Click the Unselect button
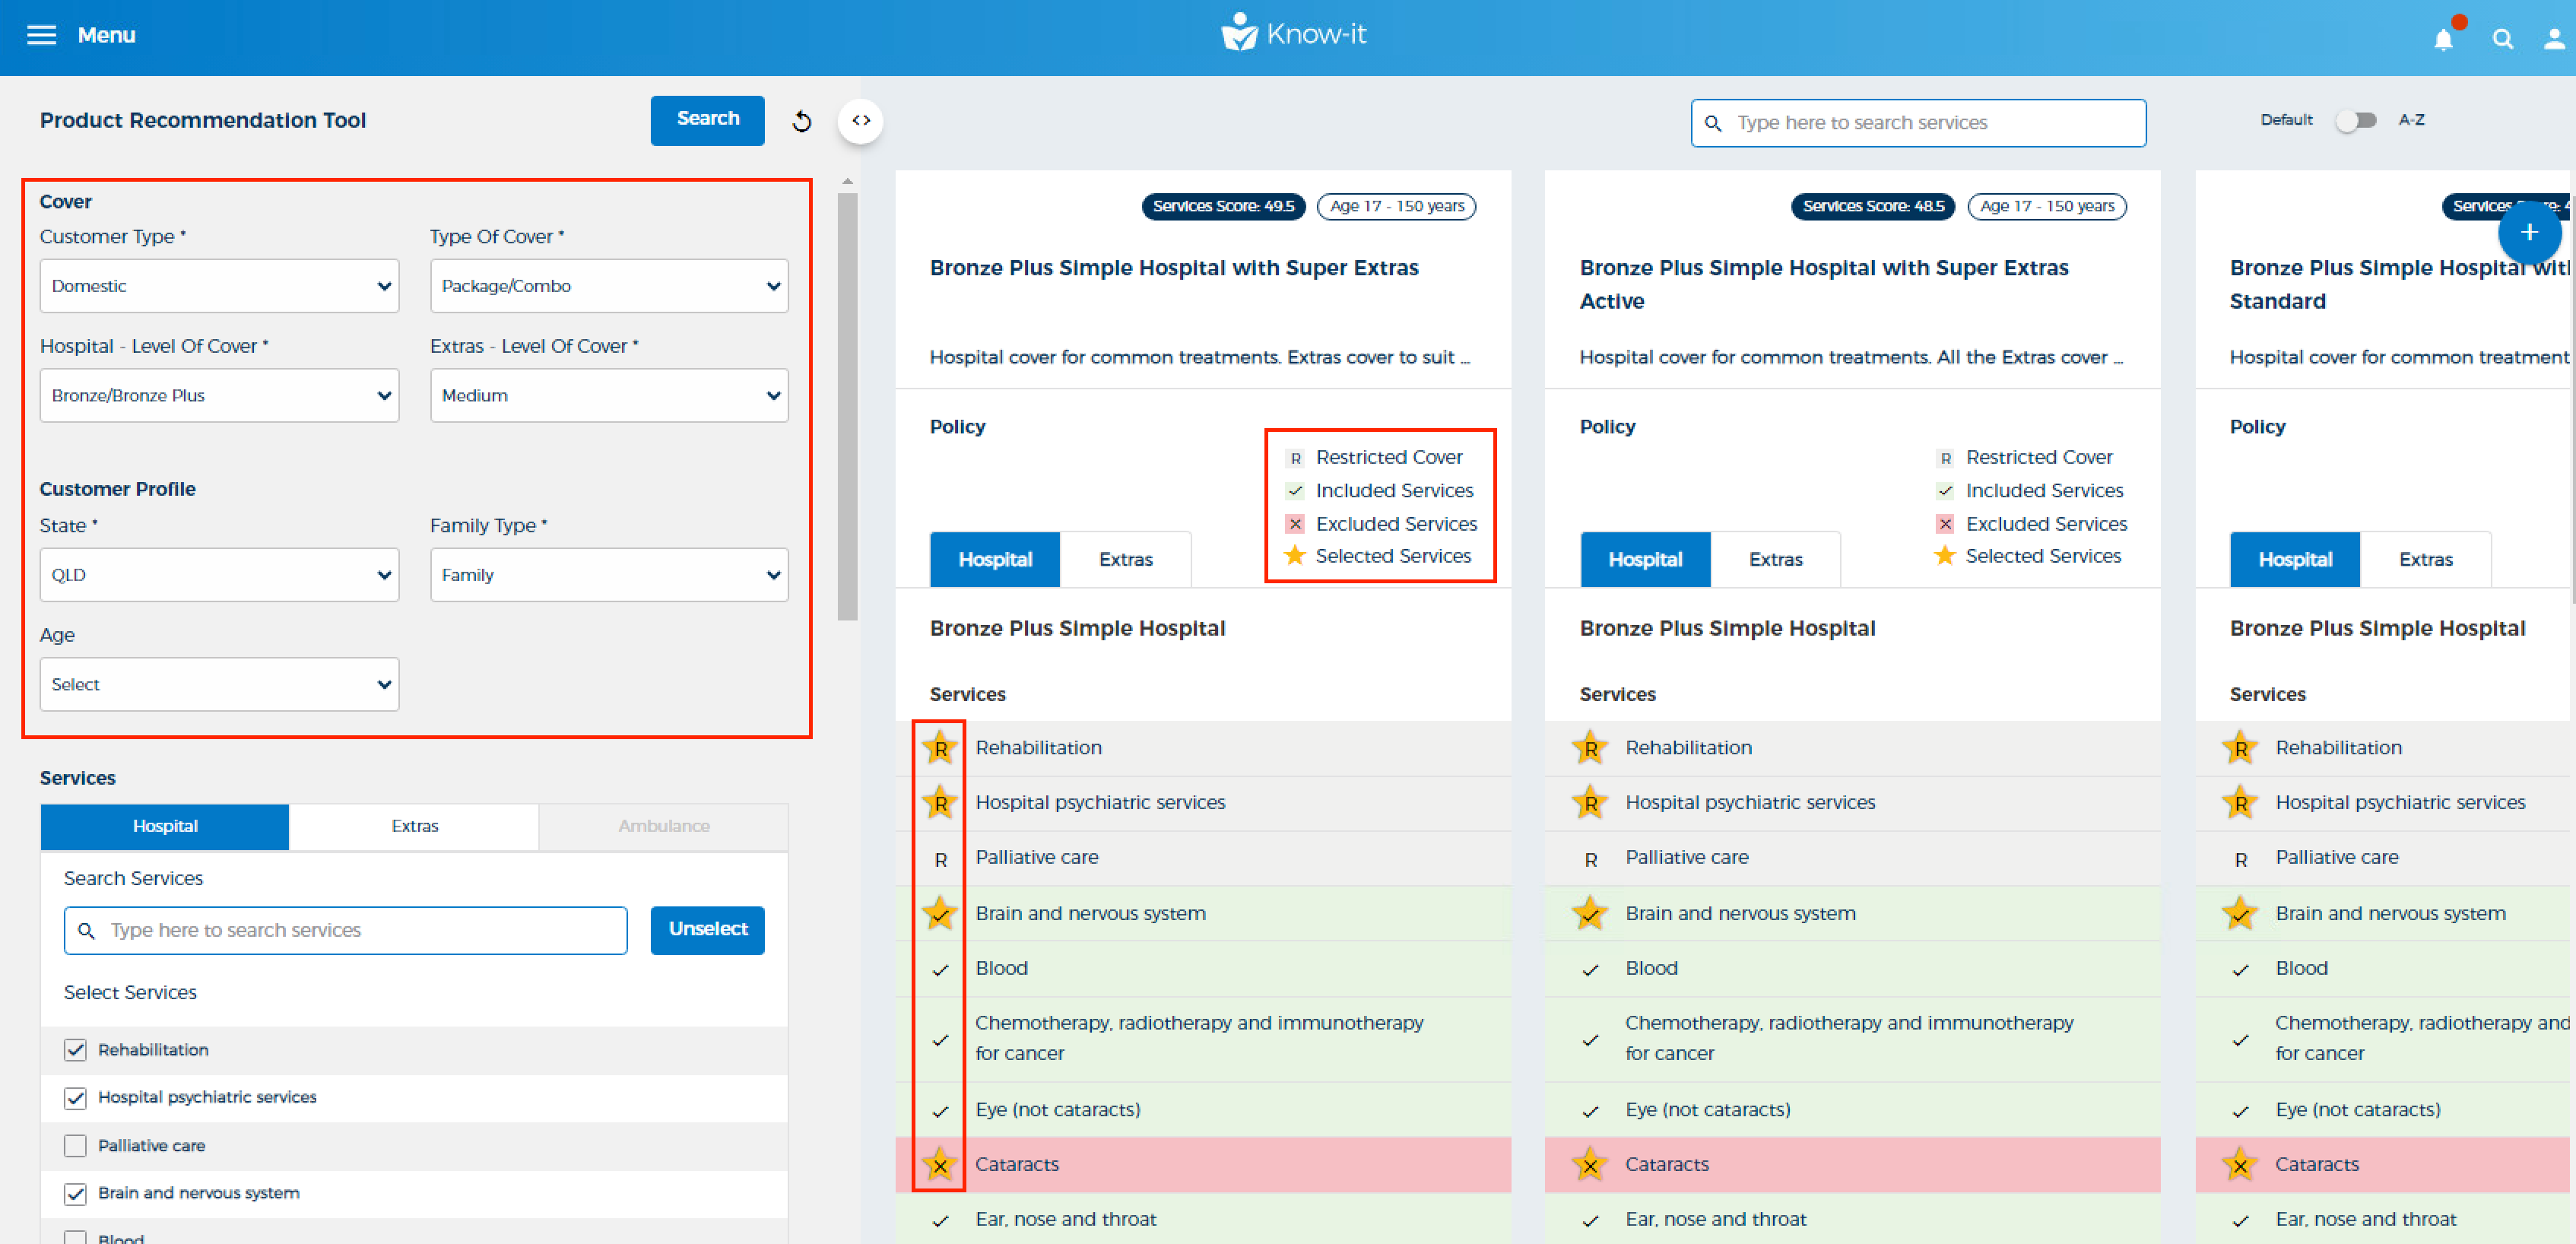 (x=707, y=929)
